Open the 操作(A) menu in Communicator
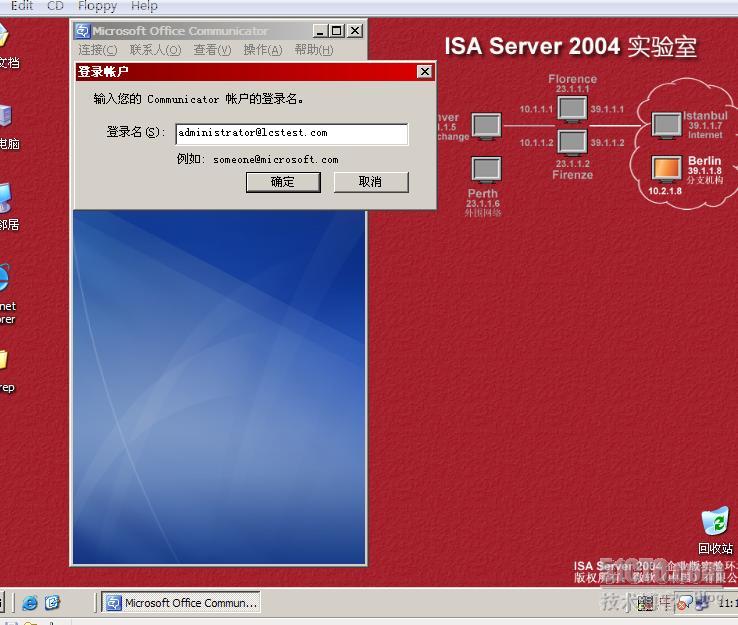The image size is (738, 625). tap(263, 50)
